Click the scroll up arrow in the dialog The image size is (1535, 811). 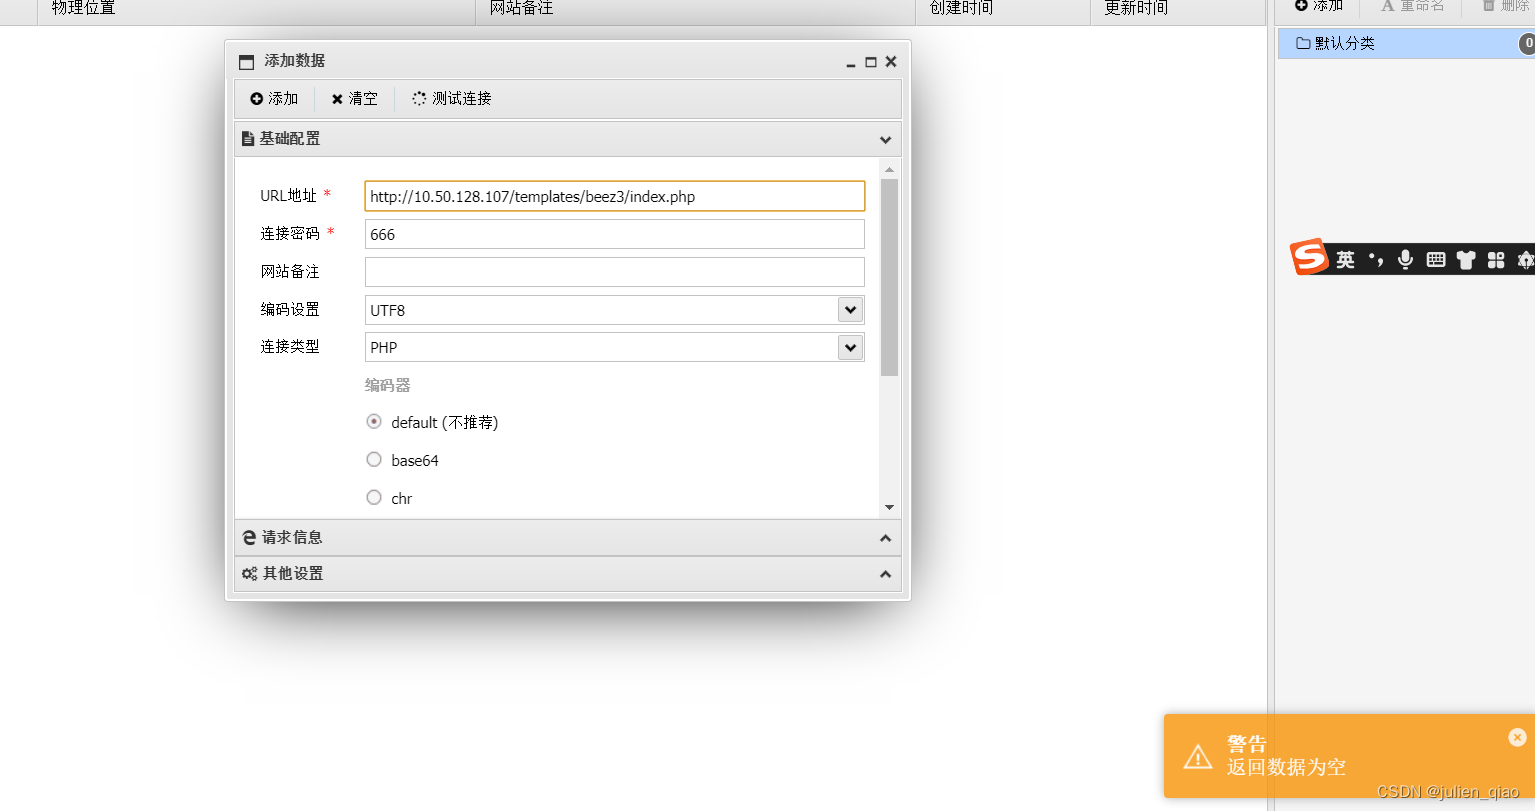coord(889,169)
